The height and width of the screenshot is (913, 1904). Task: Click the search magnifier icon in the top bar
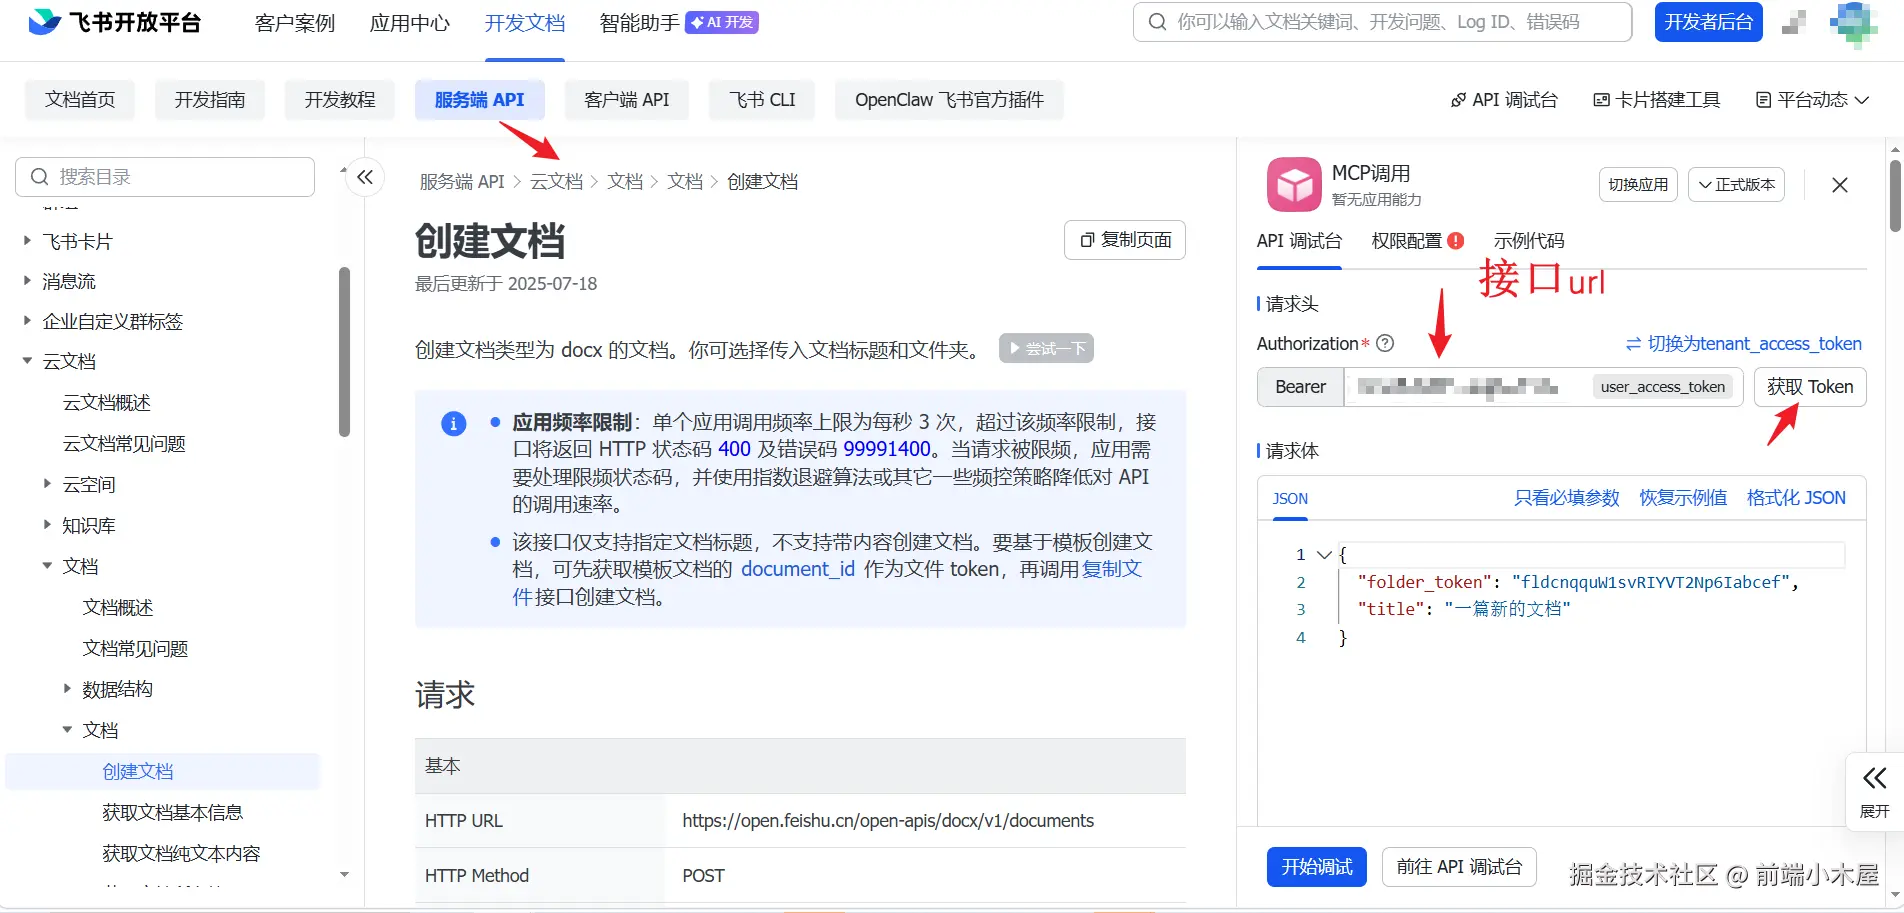pos(1157,22)
